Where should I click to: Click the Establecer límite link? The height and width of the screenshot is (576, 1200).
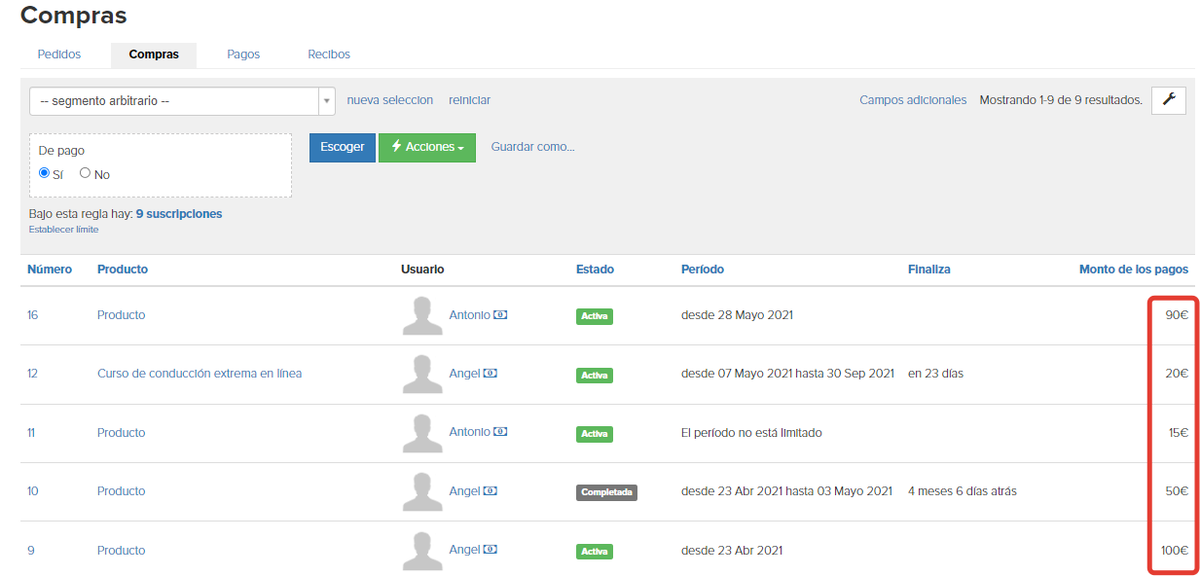[x=64, y=230]
